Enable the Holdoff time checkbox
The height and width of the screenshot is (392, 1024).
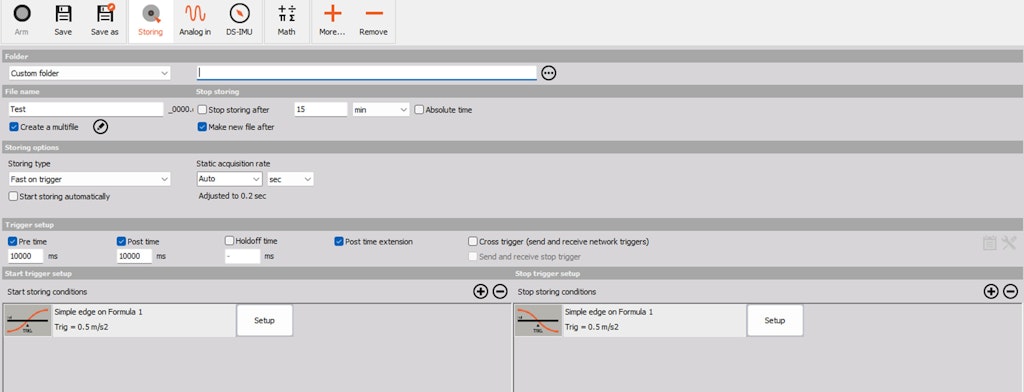pos(229,241)
